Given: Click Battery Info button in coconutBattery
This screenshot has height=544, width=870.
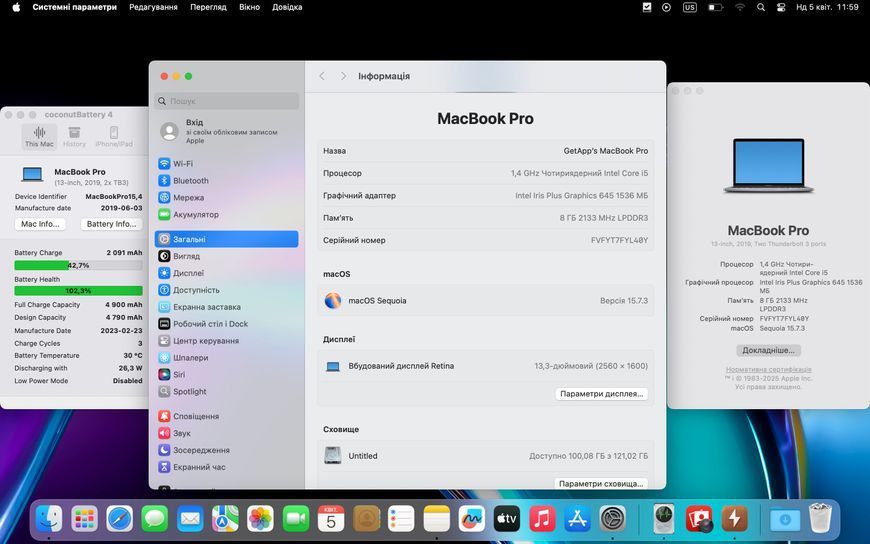Looking at the screenshot, I should click(x=112, y=224).
